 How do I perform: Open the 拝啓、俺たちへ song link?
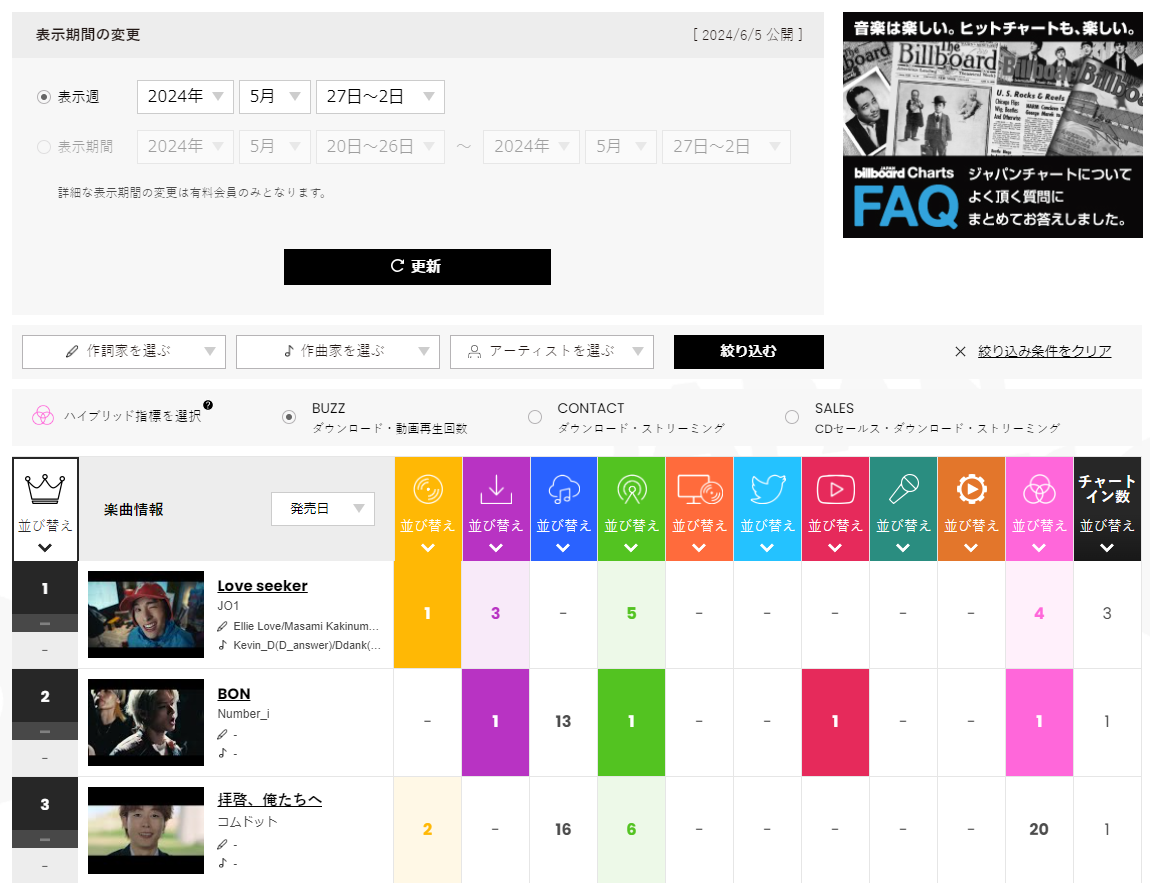(x=270, y=800)
